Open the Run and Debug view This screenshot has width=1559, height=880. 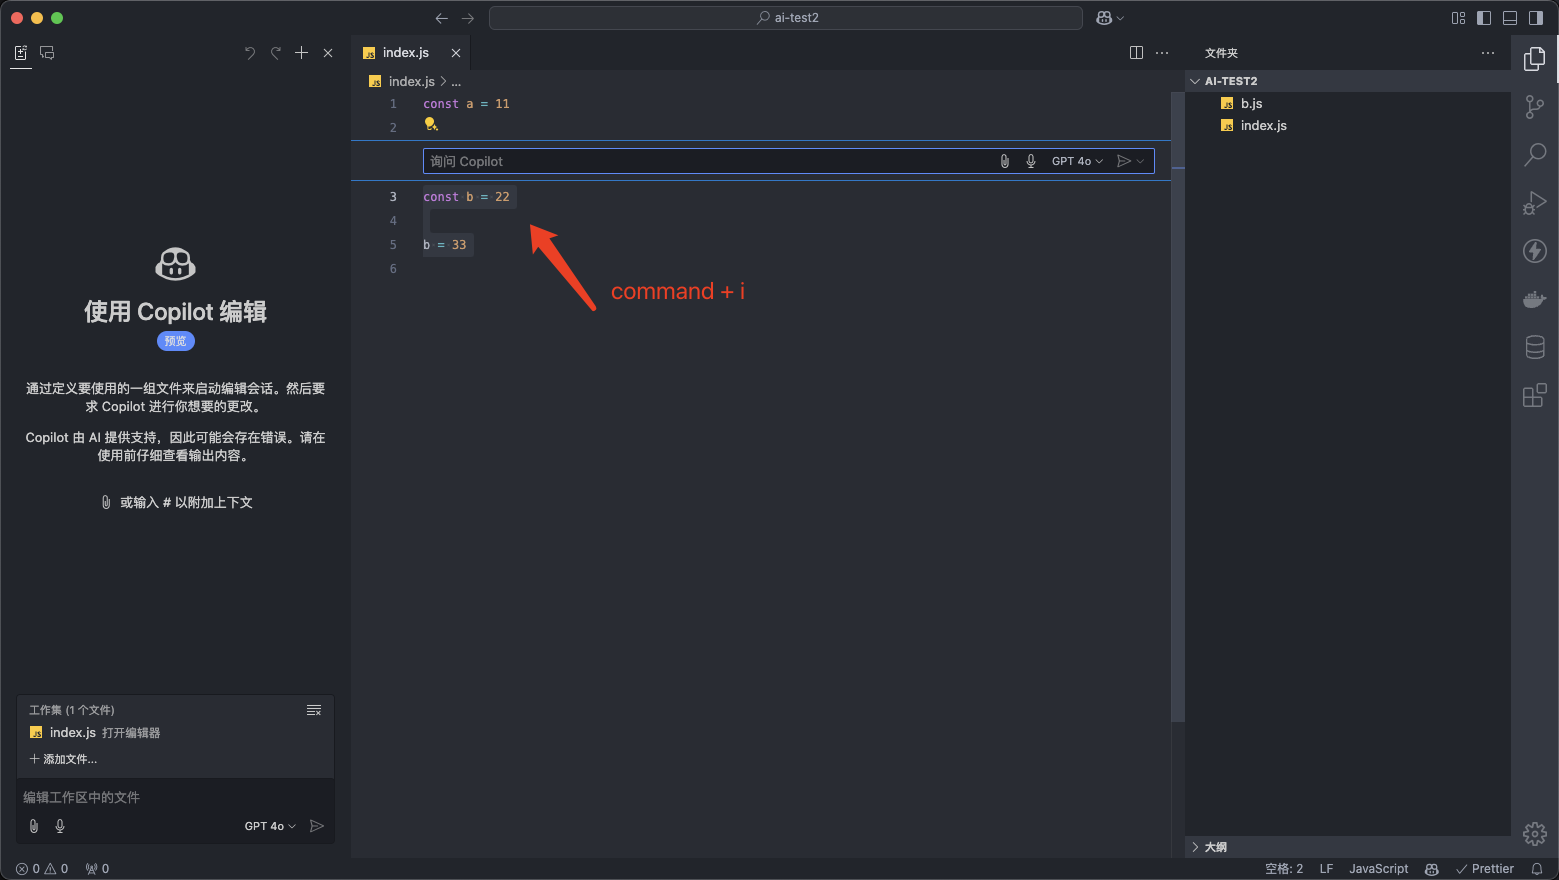[x=1535, y=203]
